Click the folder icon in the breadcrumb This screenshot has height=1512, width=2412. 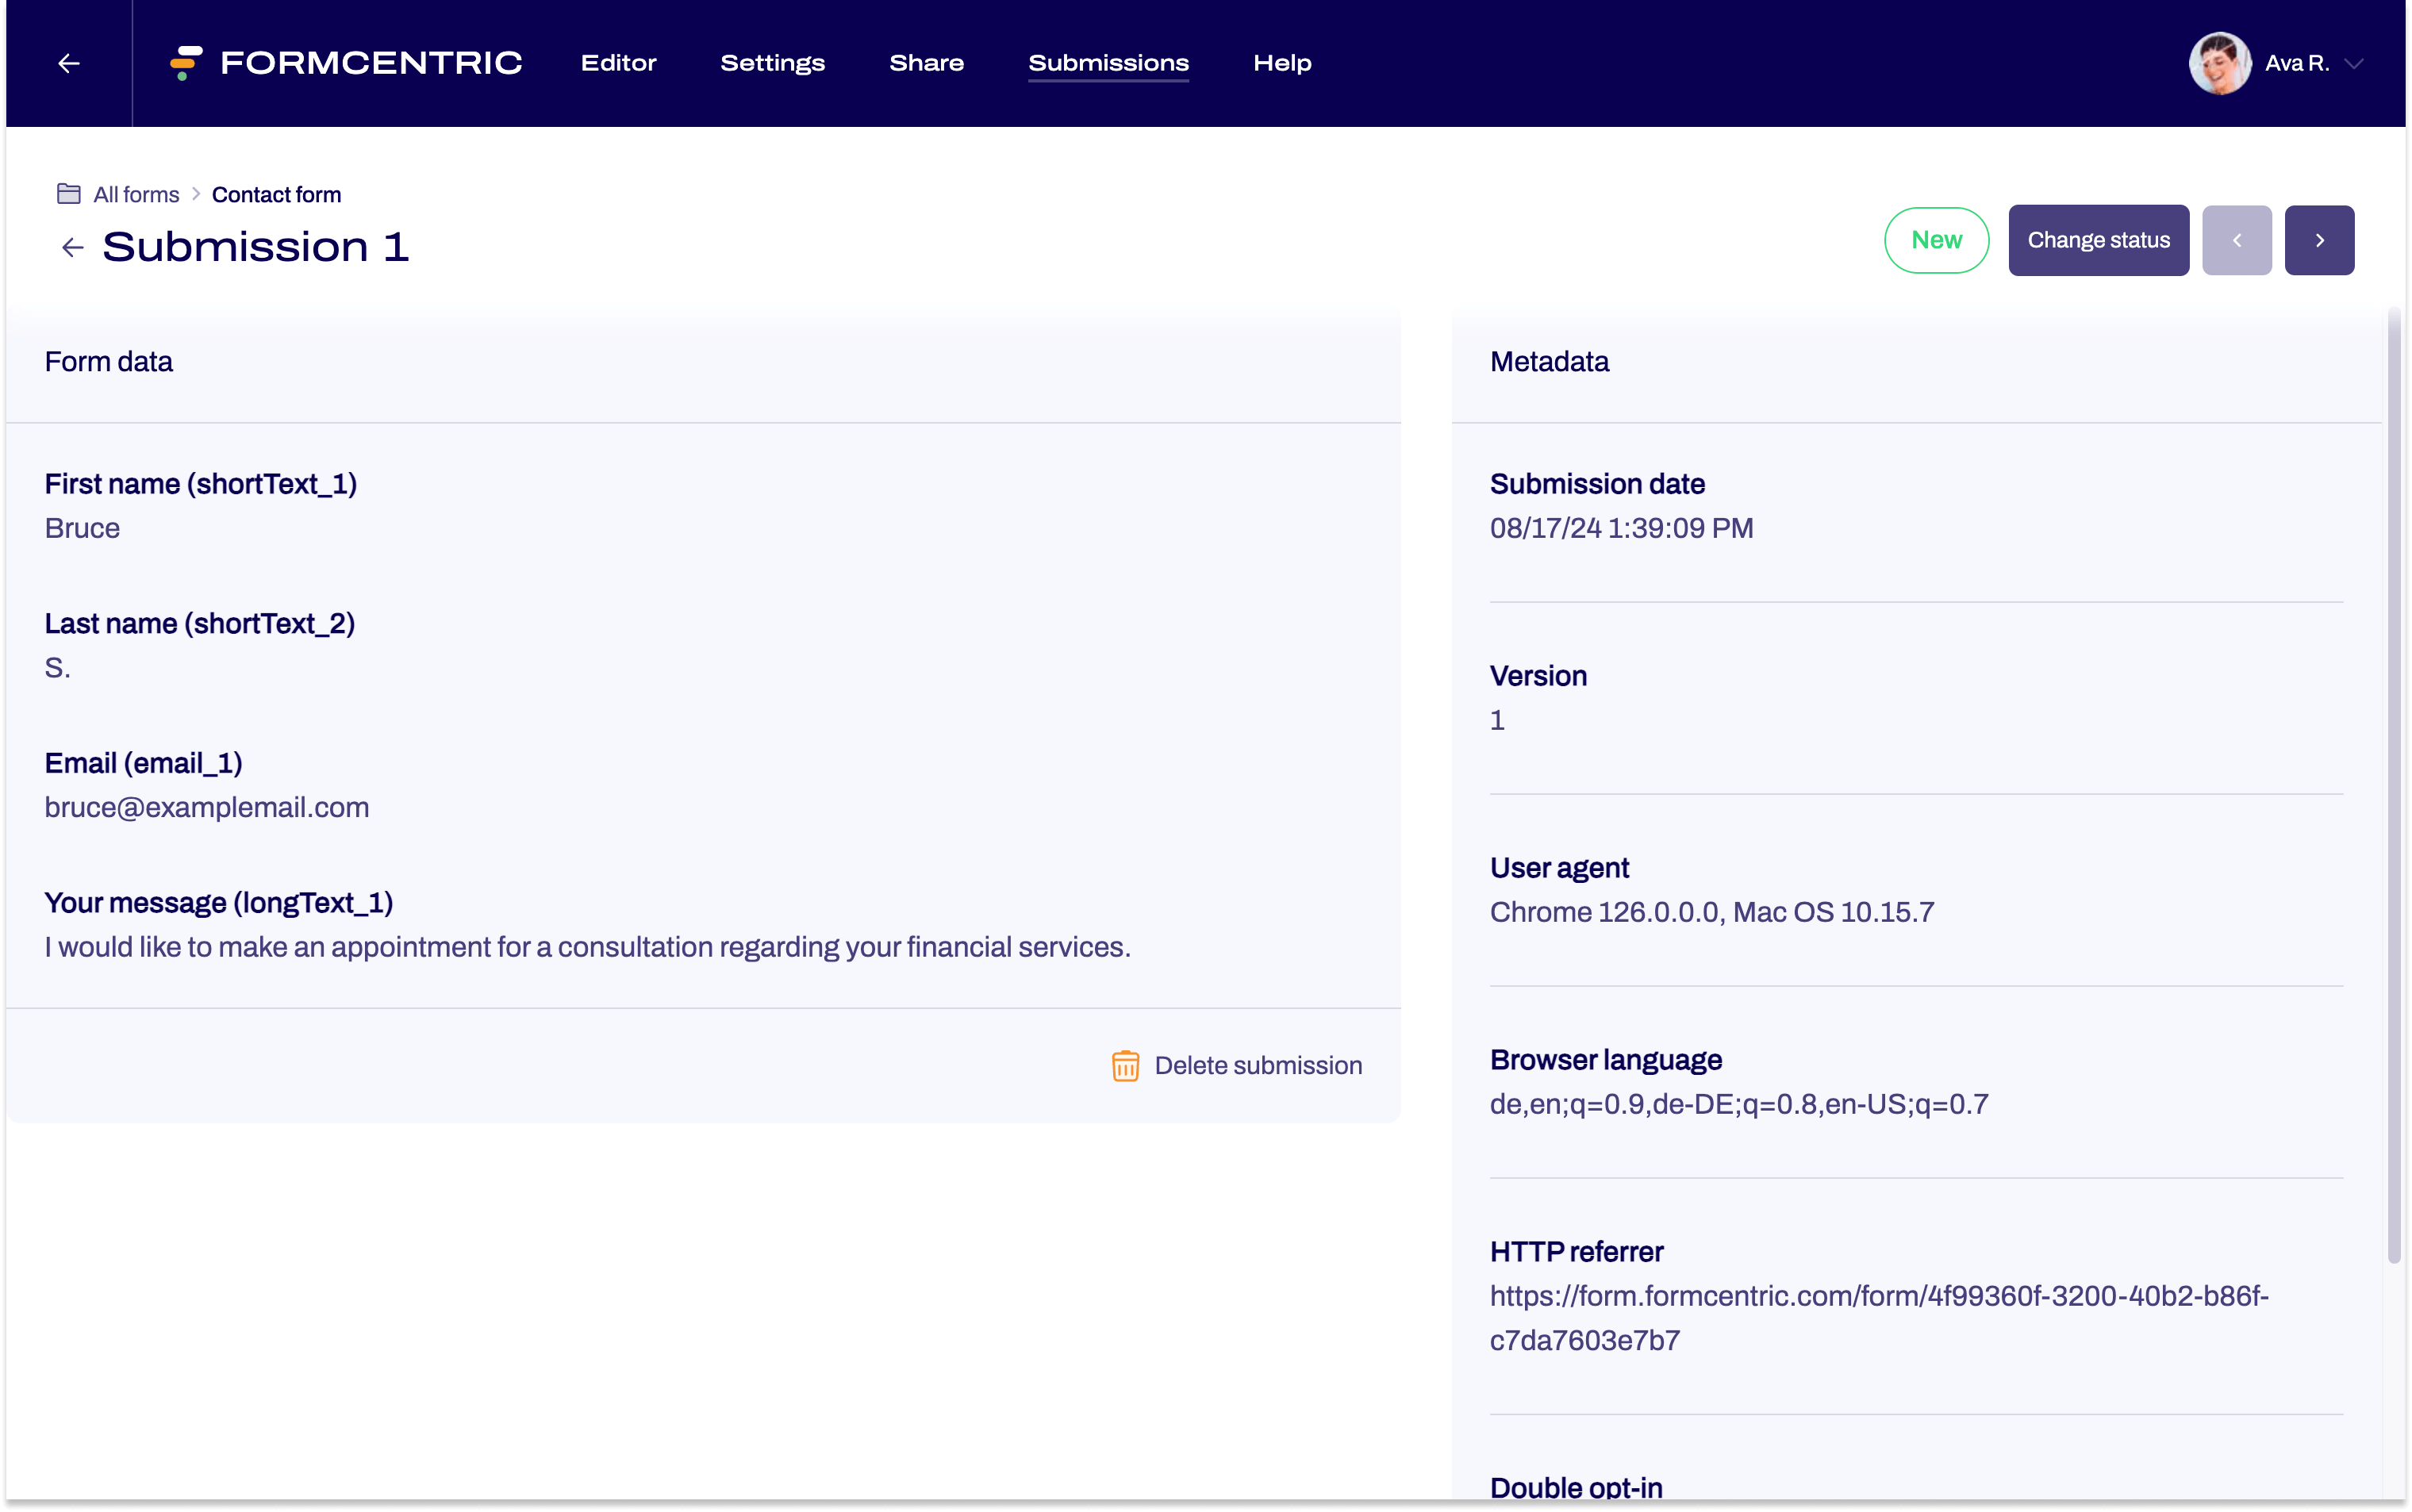[x=68, y=193]
